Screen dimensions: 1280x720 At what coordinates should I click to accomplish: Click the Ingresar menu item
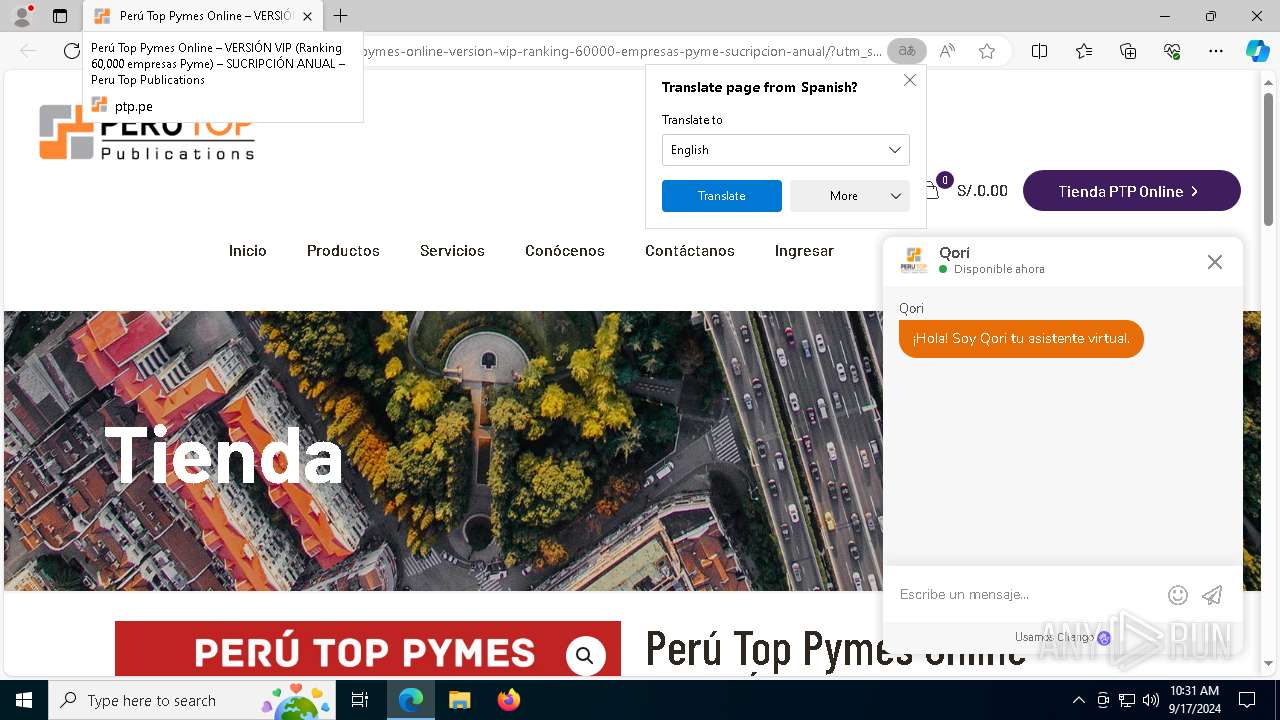[804, 251]
